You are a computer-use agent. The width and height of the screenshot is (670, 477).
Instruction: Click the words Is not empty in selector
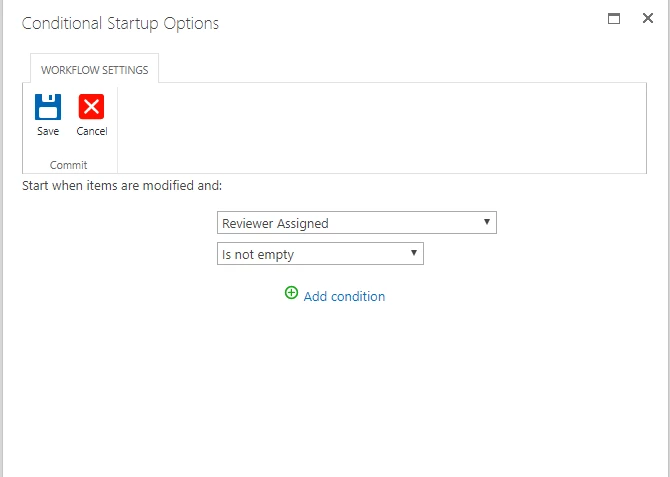click(x=258, y=255)
